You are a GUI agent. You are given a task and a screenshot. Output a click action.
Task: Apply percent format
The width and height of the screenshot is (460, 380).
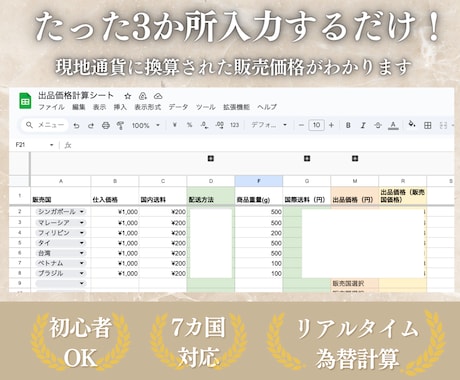(189, 125)
